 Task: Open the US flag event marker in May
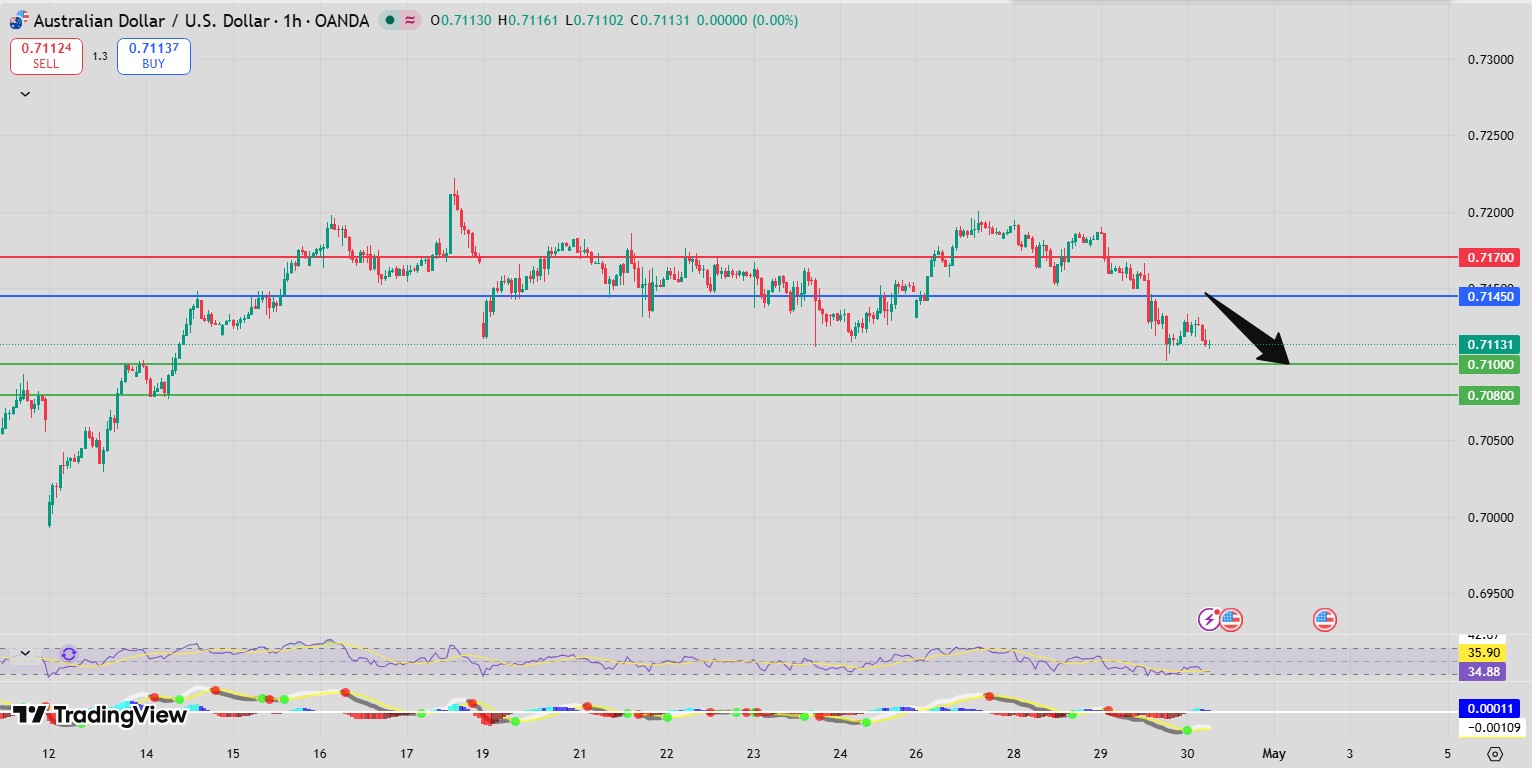[1324, 620]
